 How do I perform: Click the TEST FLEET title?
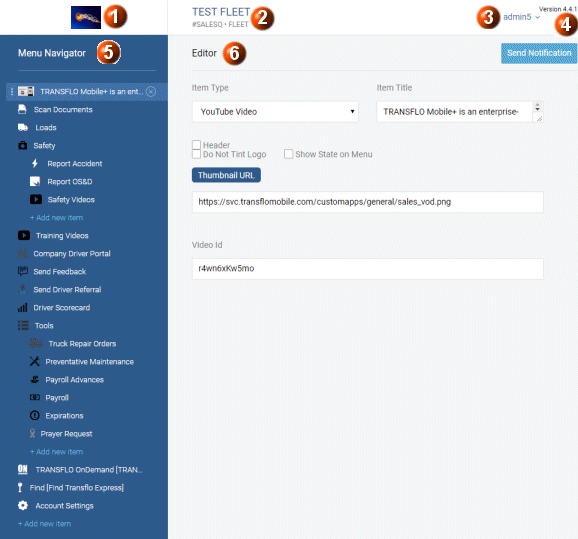221,12
